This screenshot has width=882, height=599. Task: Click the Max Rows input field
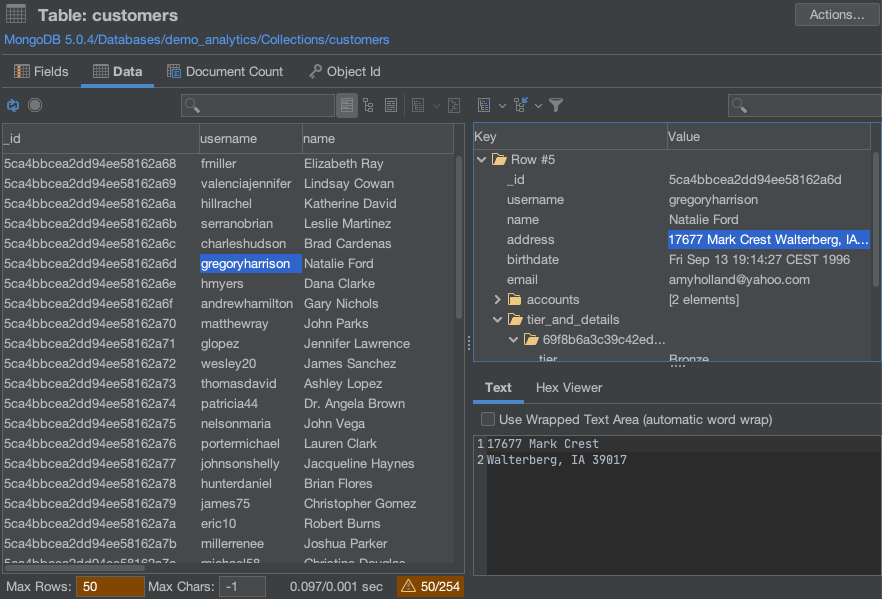click(x=110, y=587)
